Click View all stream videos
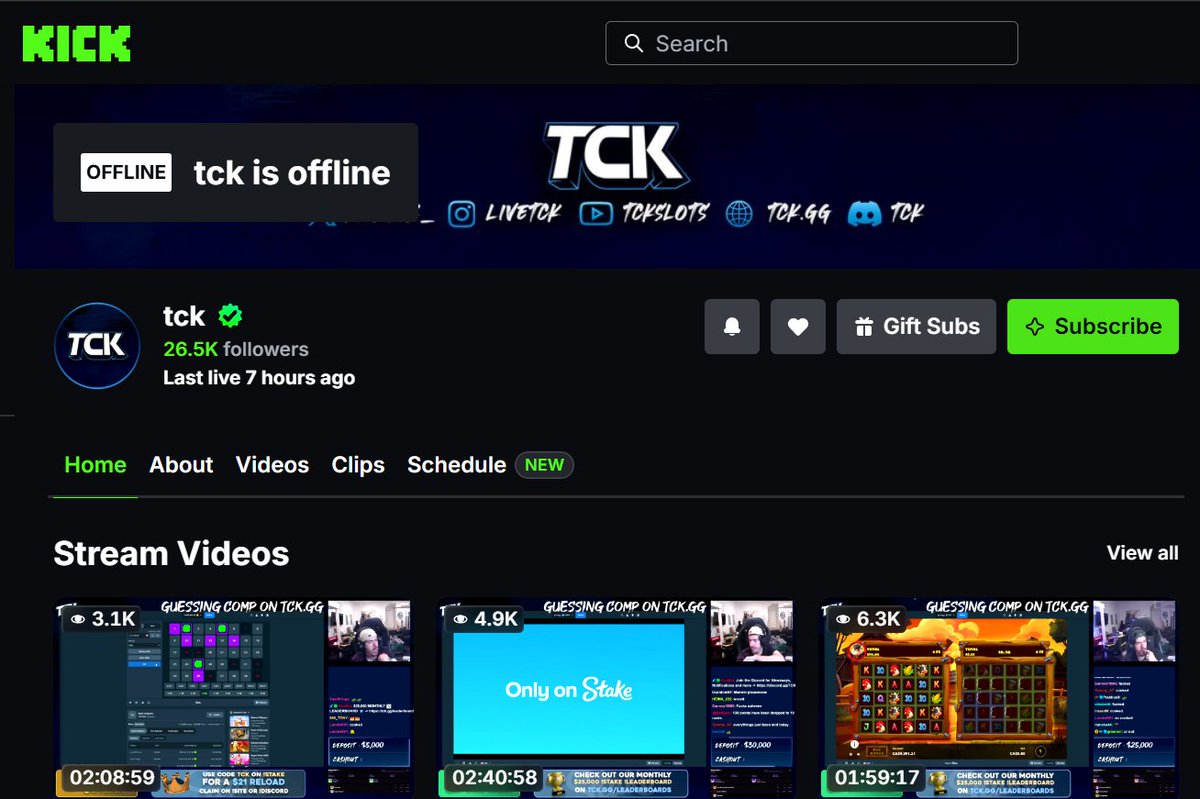 1142,553
